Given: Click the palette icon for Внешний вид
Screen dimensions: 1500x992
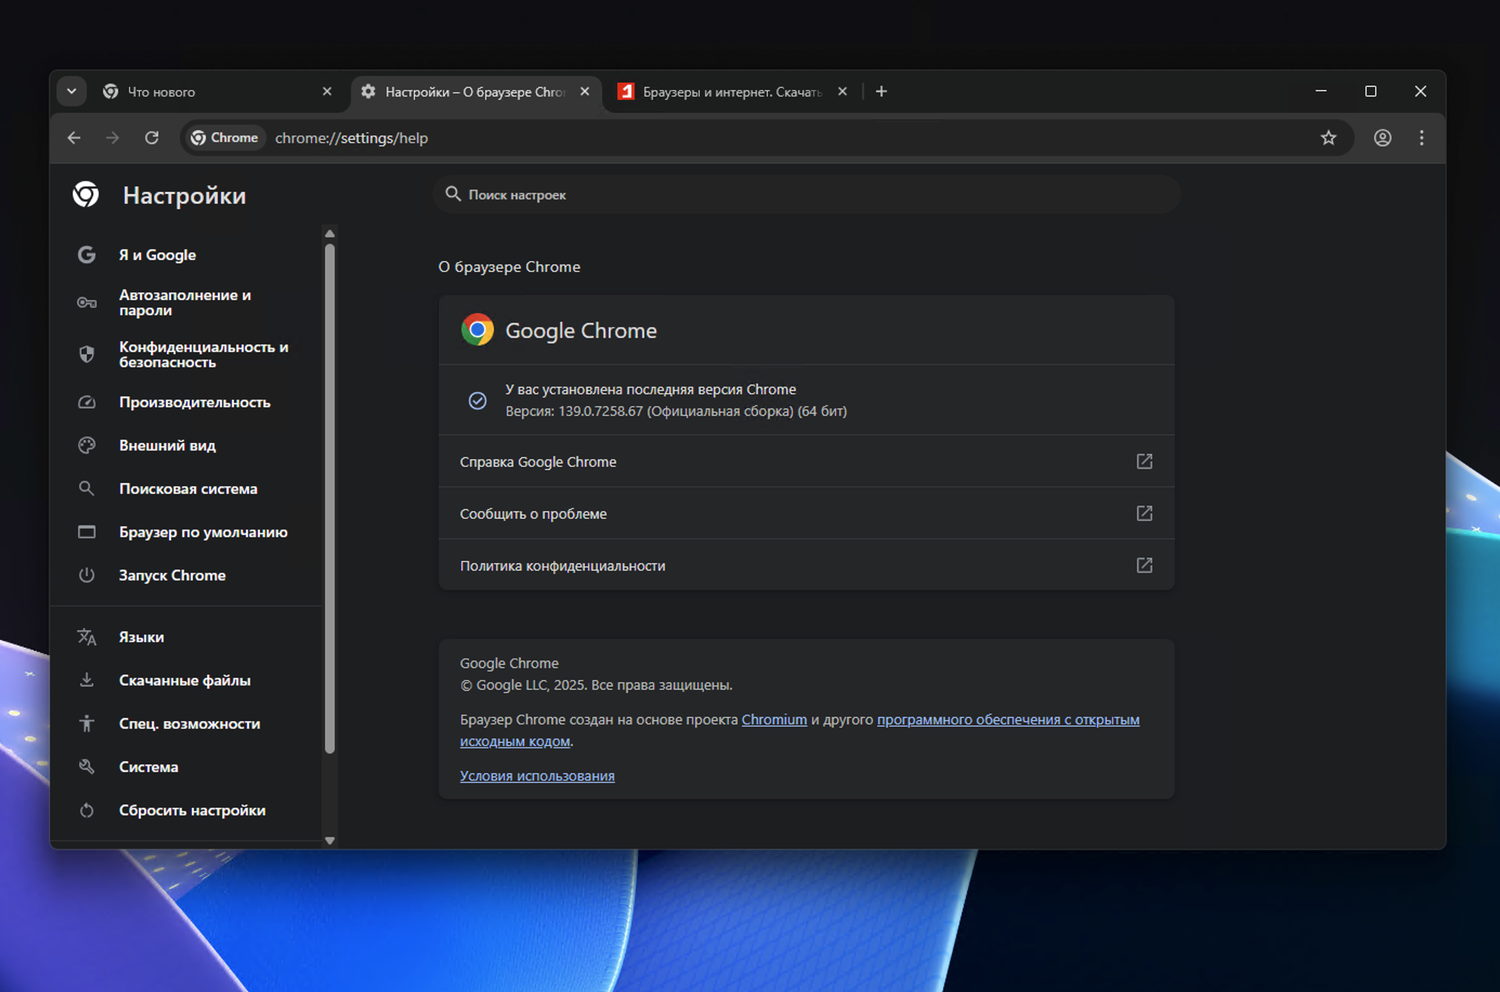Looking at the screenshot, I should pyautogui.click(x=87, y=445).
